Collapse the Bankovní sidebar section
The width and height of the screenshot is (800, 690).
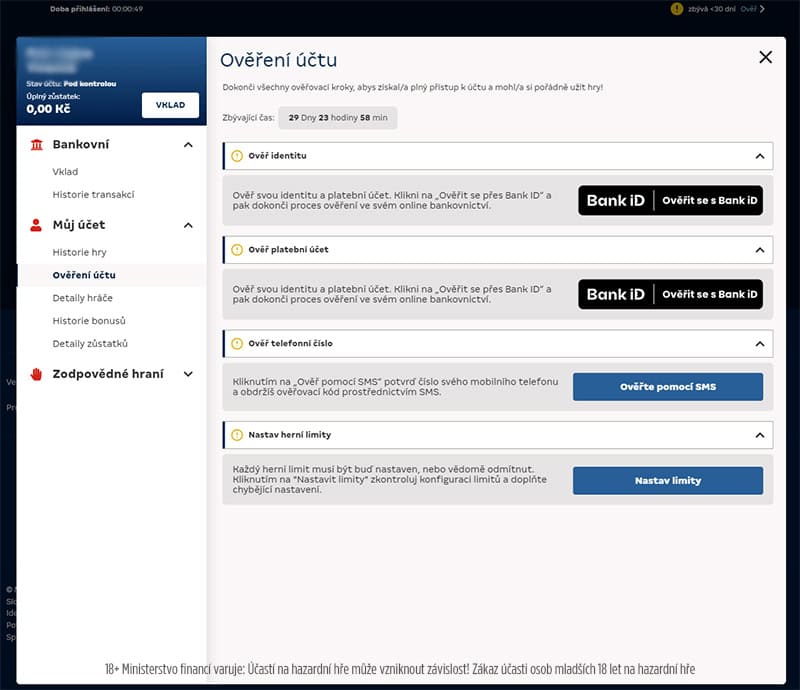click(x=188, y=145)
